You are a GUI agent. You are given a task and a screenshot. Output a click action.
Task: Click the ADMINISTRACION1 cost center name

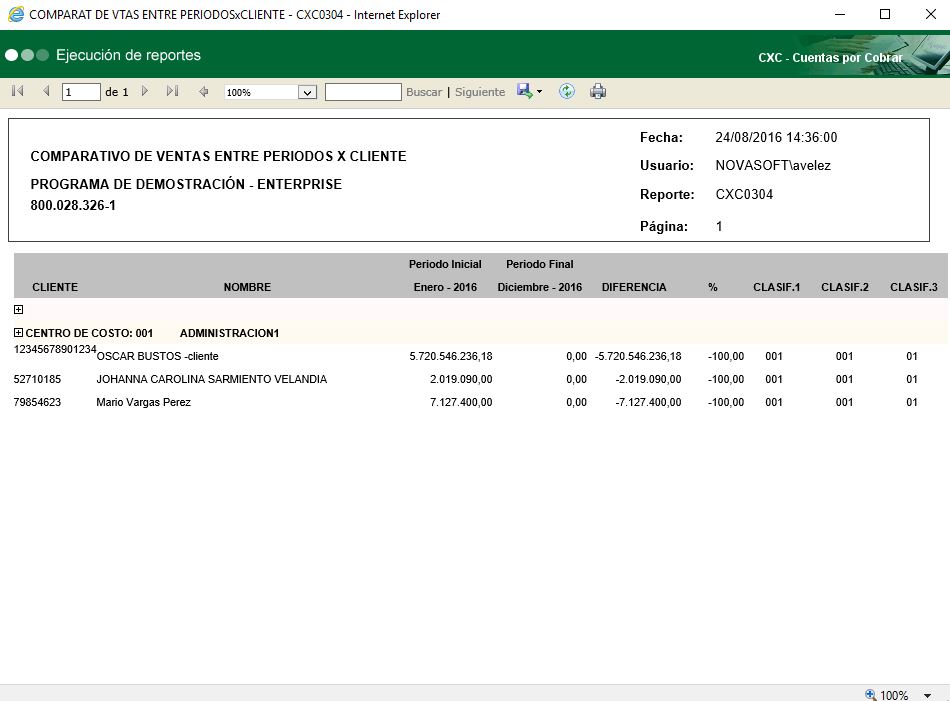click(230, 333)
